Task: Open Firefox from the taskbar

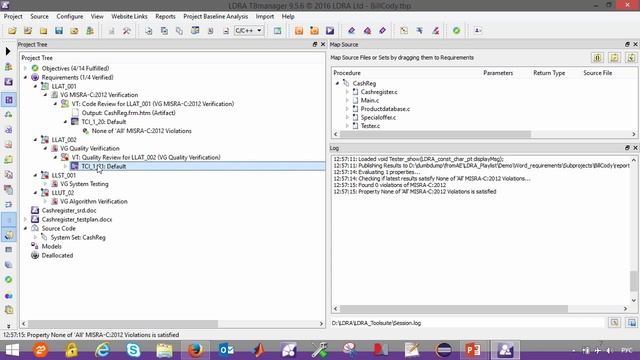Action: pos(195,350)
